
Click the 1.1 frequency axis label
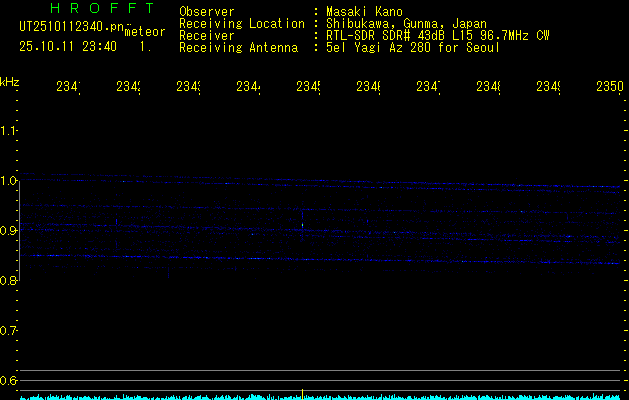pyautogui.click(x=9, y=131)
